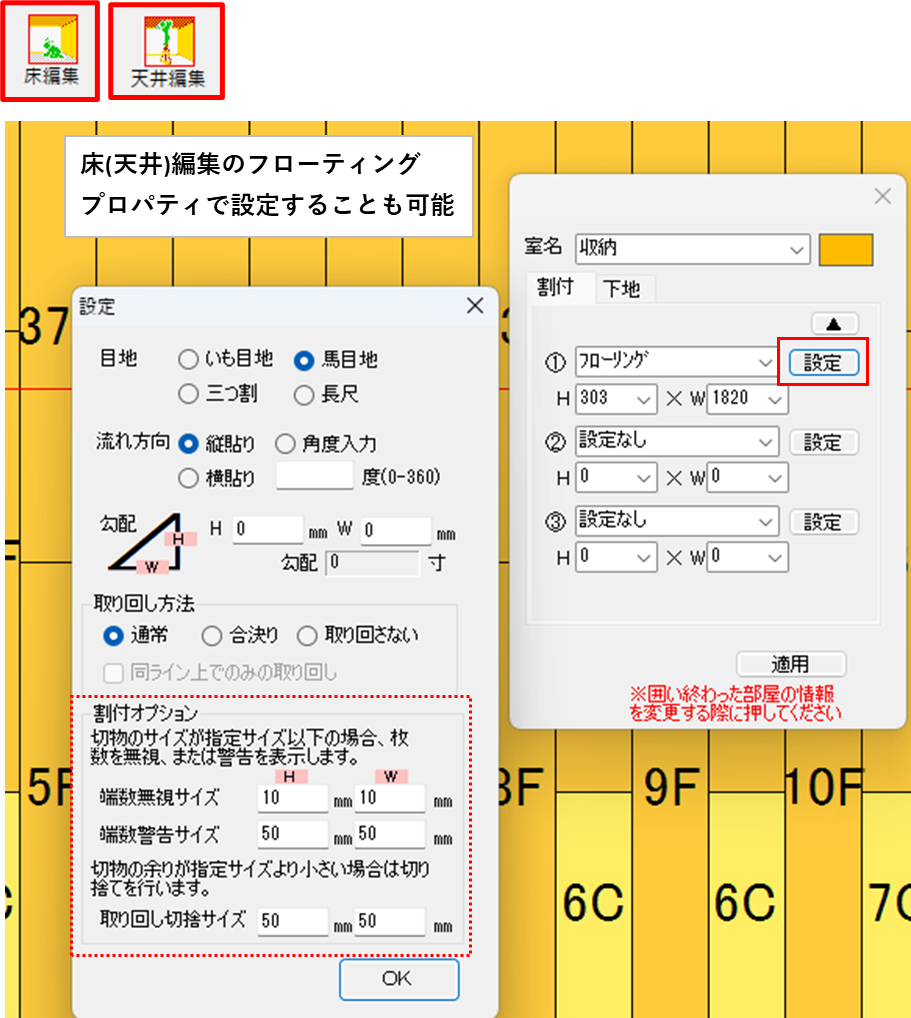911x1018 pixels.
Task: Close the floating property panel
Action: (882, 196)
